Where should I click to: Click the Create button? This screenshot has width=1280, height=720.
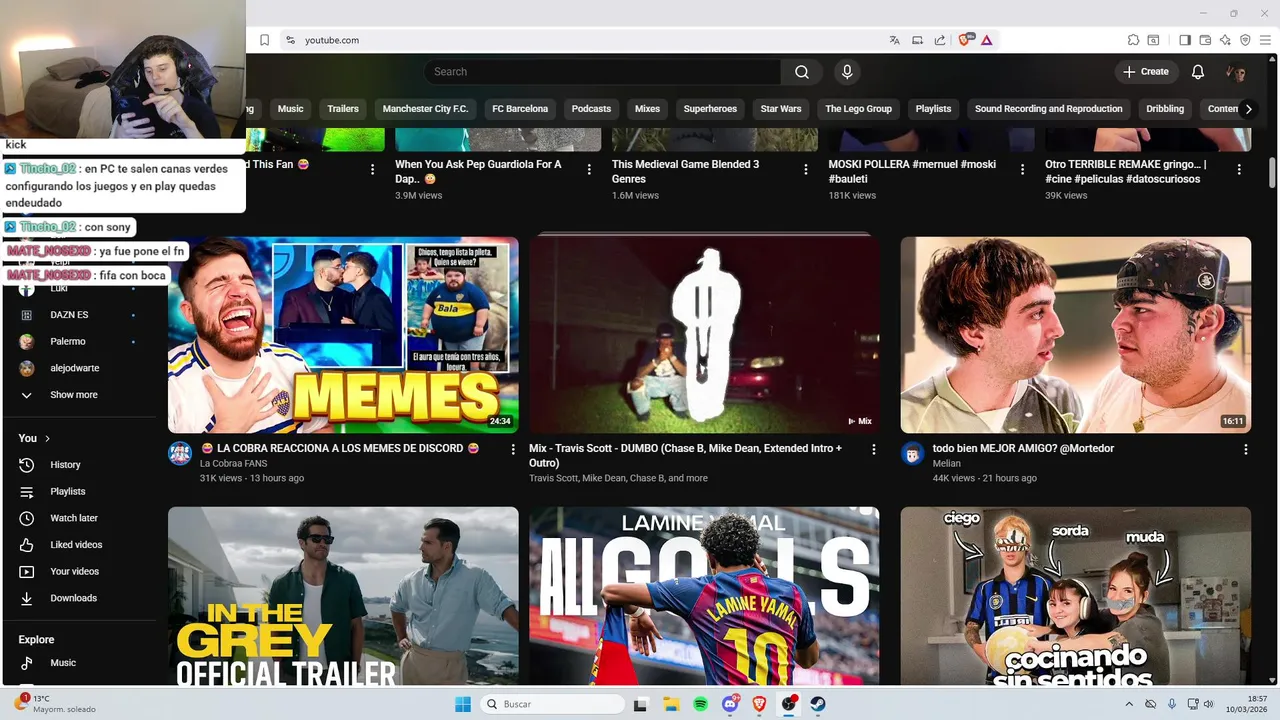coord(1146,72)
